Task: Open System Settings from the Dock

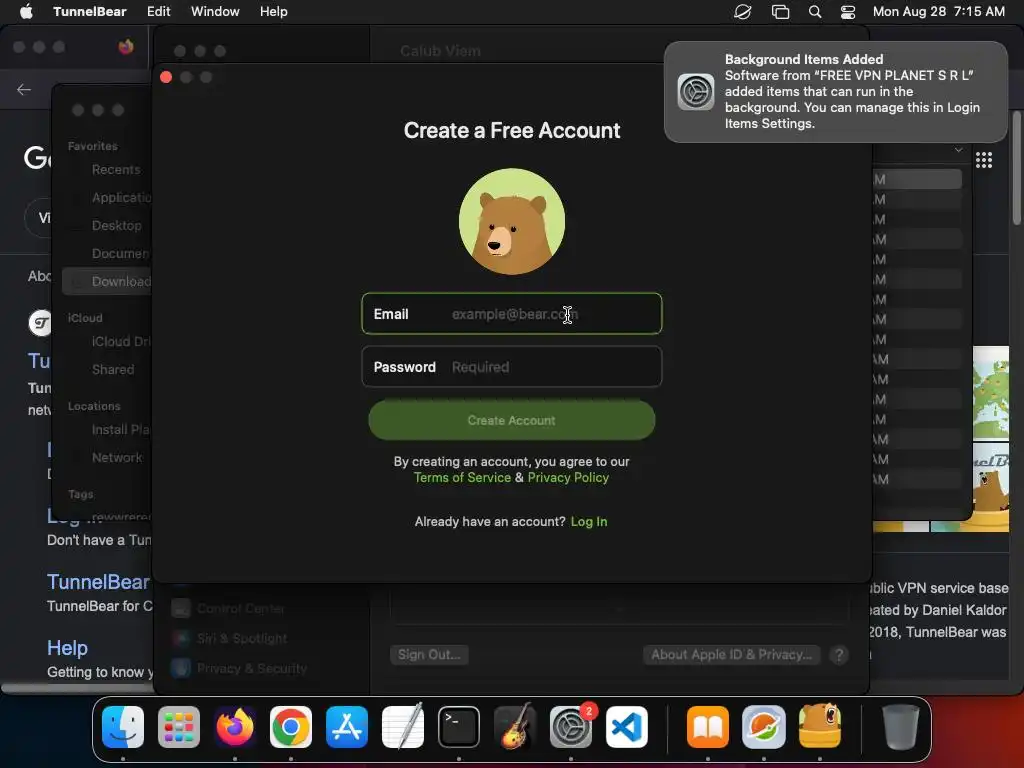Action: click(x=571, y=727)
